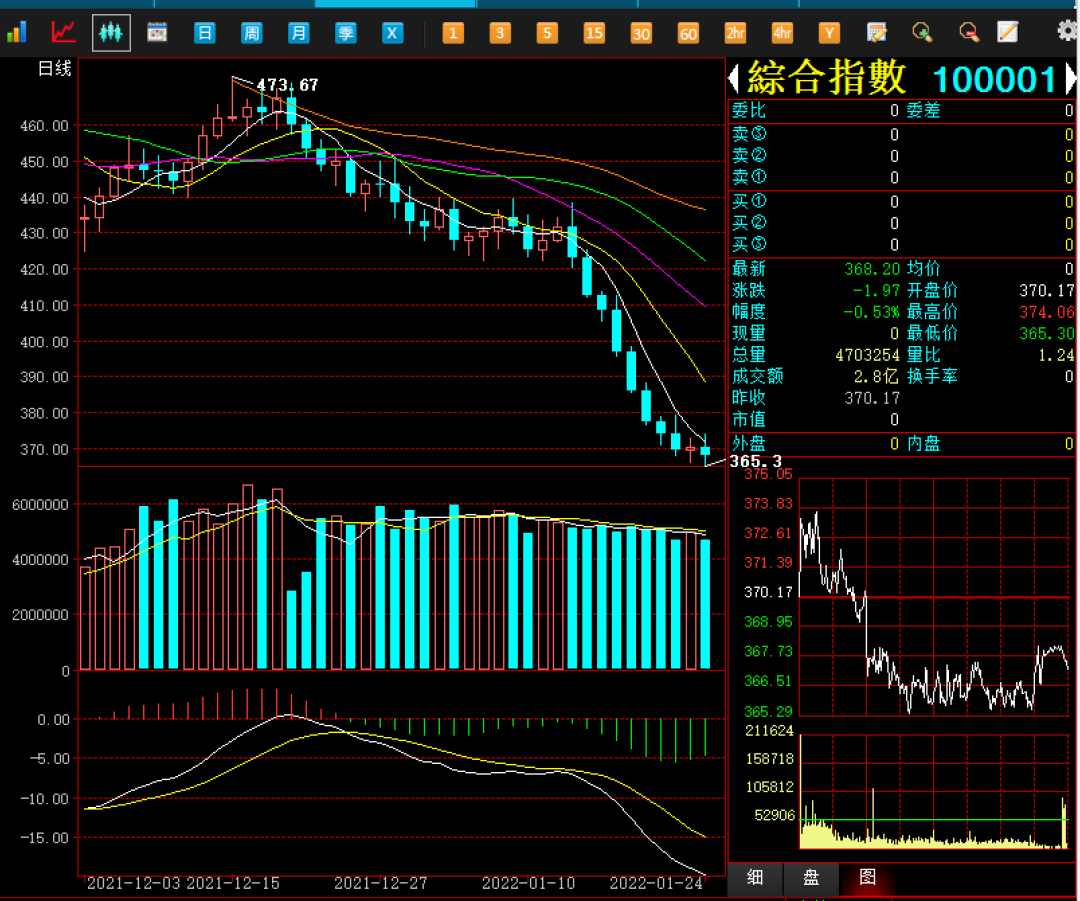The image size is (1080, 901).
Task: Click the 外盘 label
Action: tap(749, 444)
